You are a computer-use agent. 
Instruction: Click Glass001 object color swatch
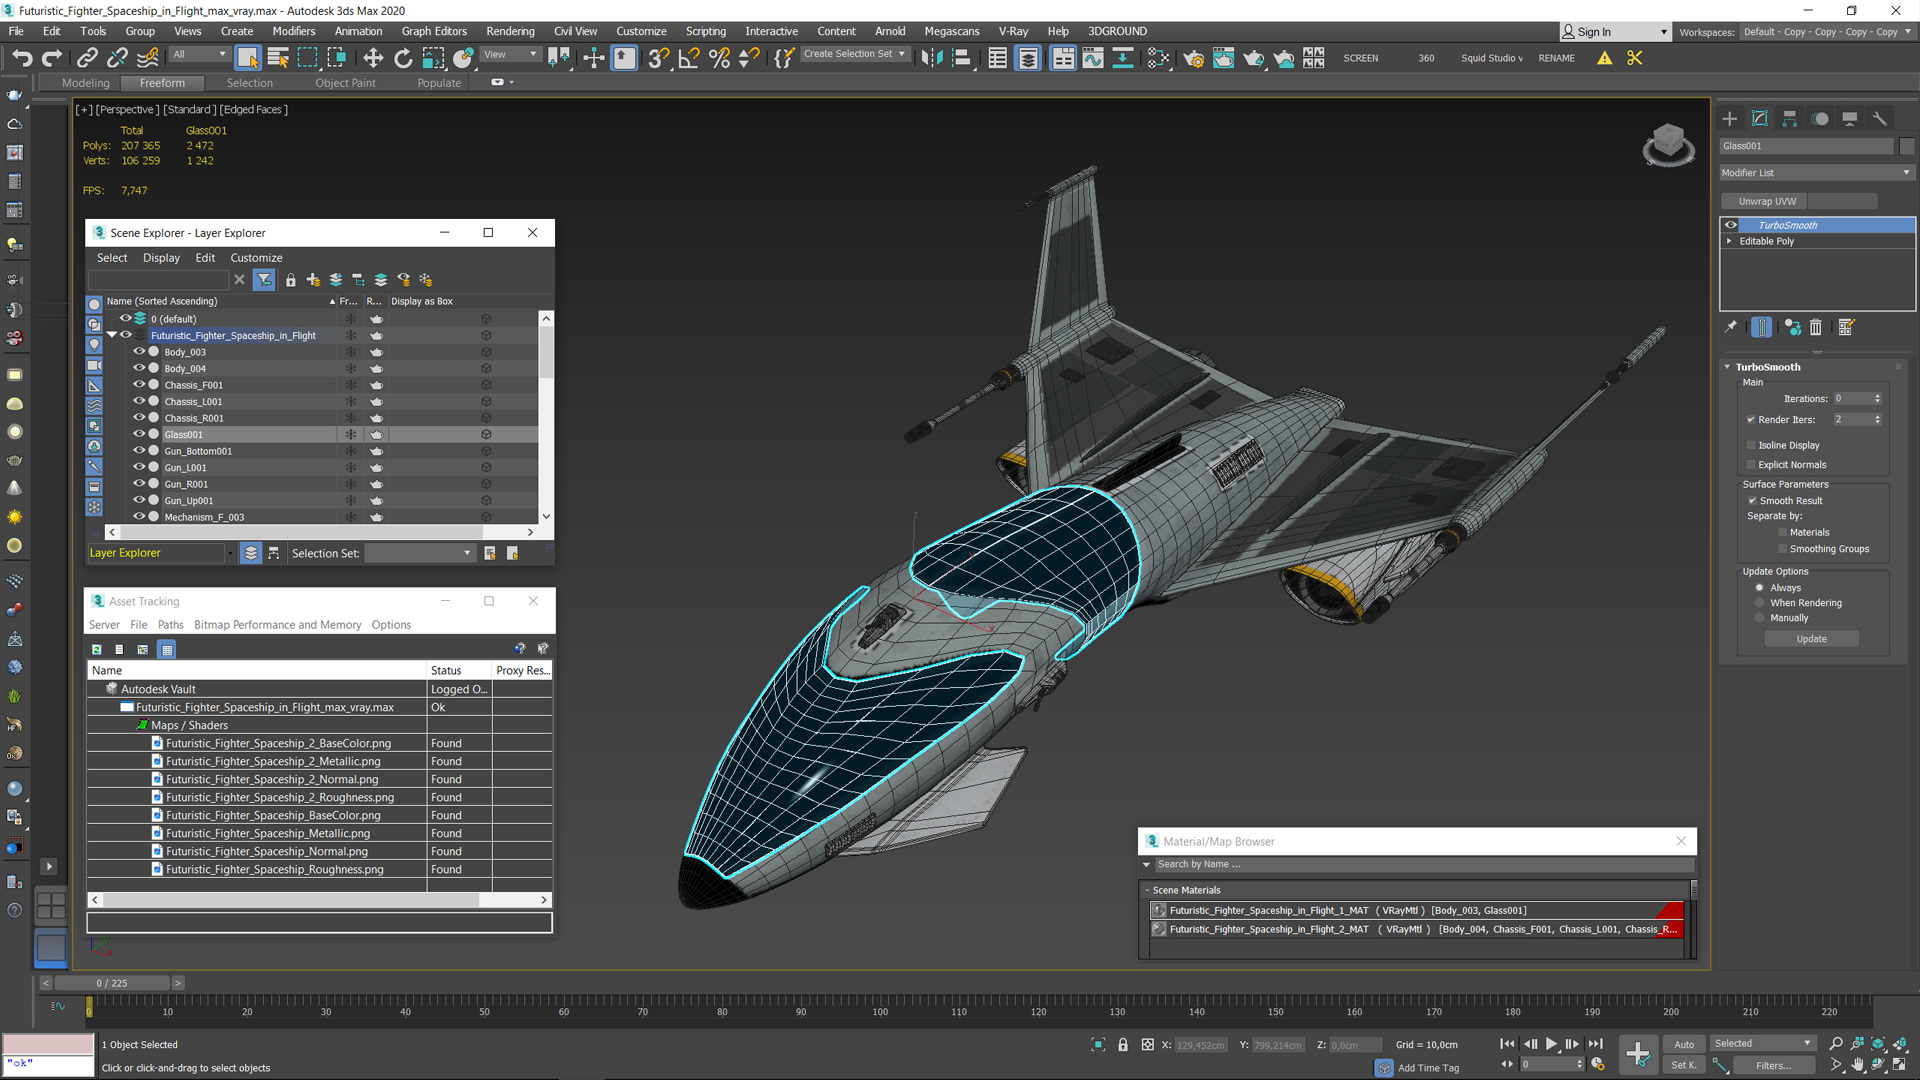coord(1906,146)
